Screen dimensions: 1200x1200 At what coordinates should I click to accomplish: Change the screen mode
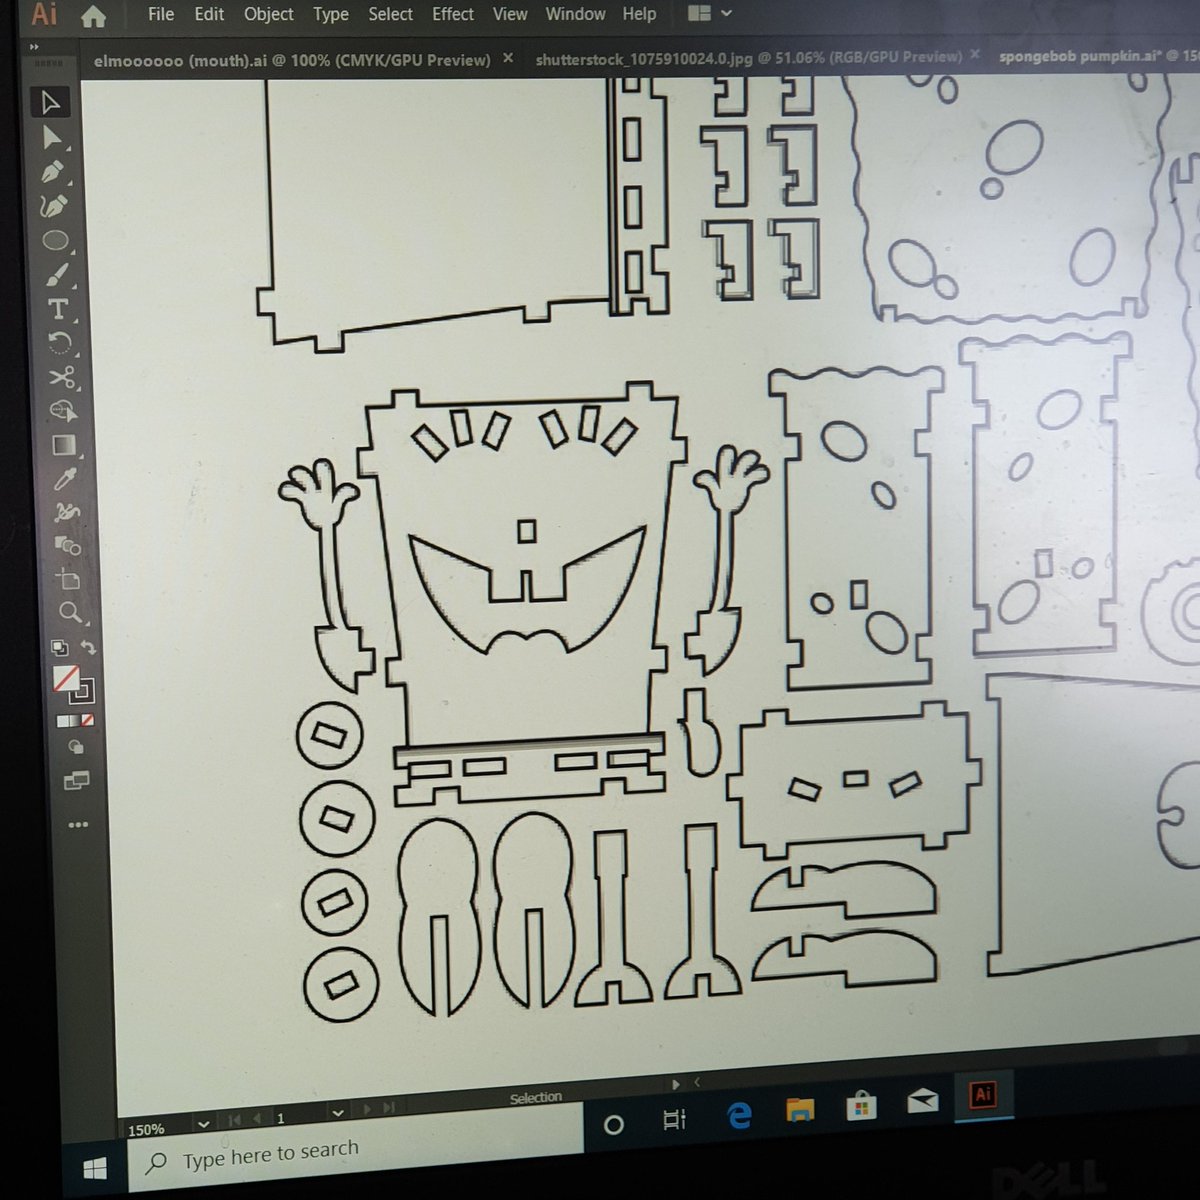coord(76,781)
